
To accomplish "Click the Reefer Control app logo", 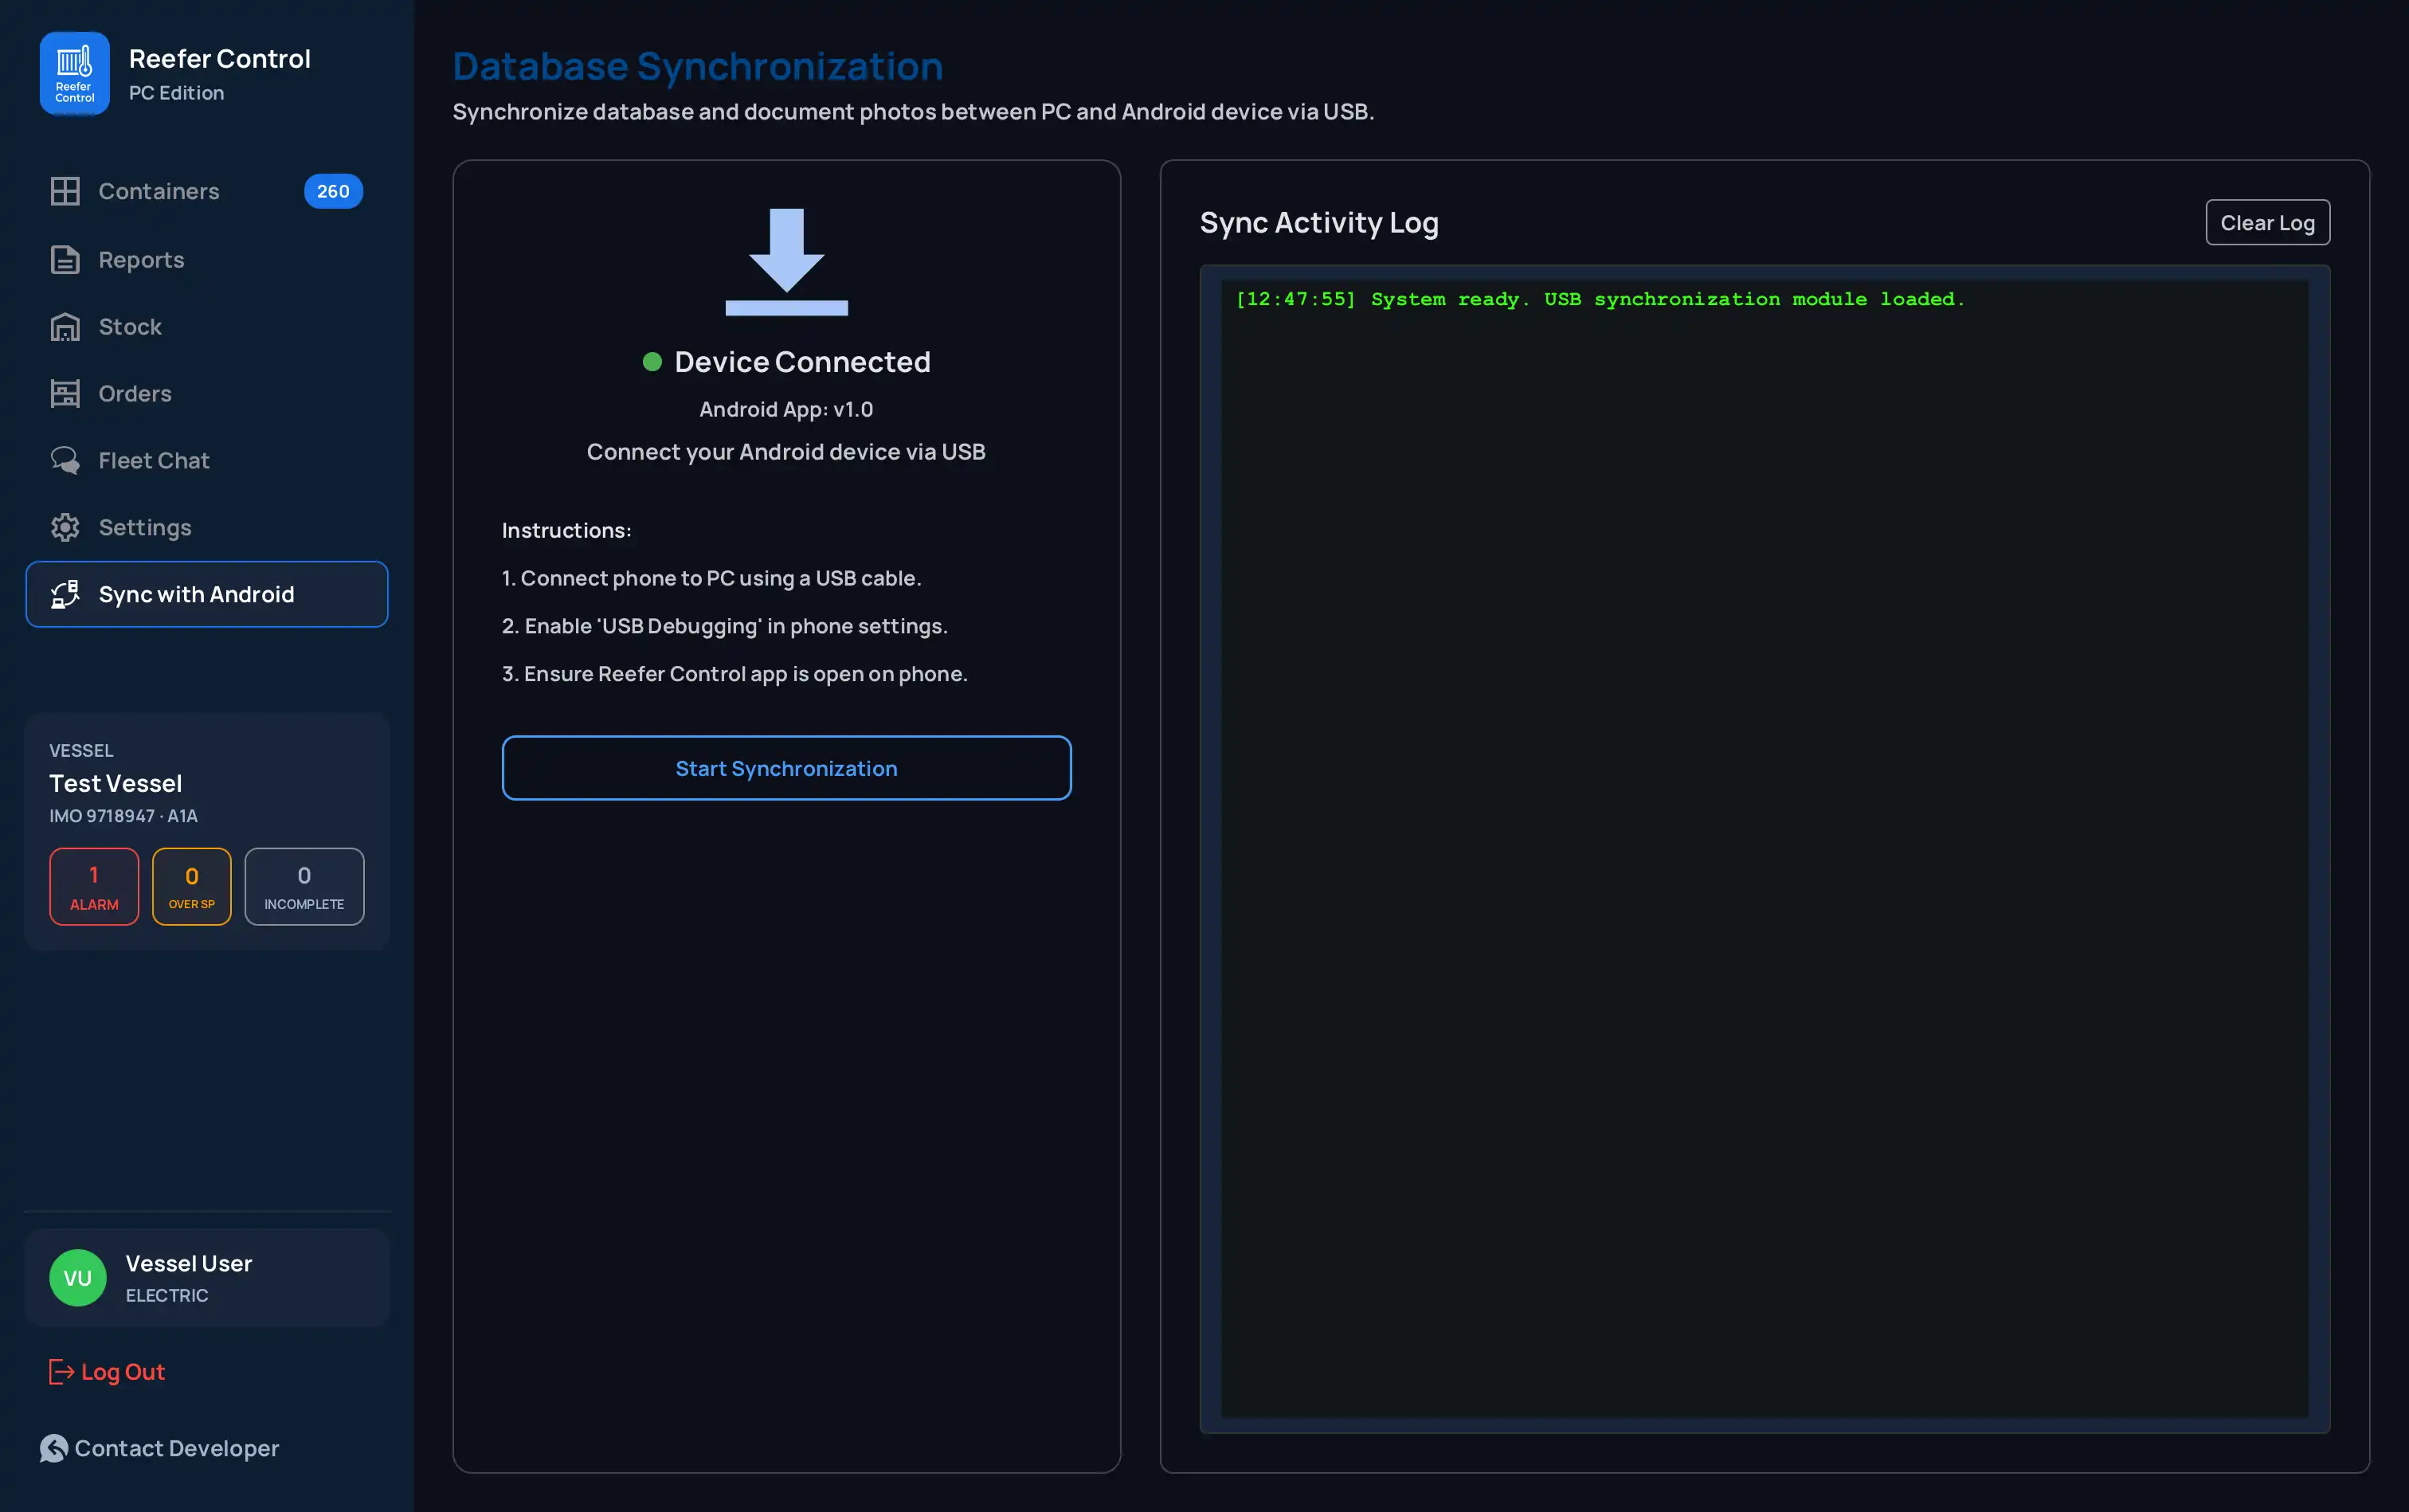I will [x=75, y=74].
